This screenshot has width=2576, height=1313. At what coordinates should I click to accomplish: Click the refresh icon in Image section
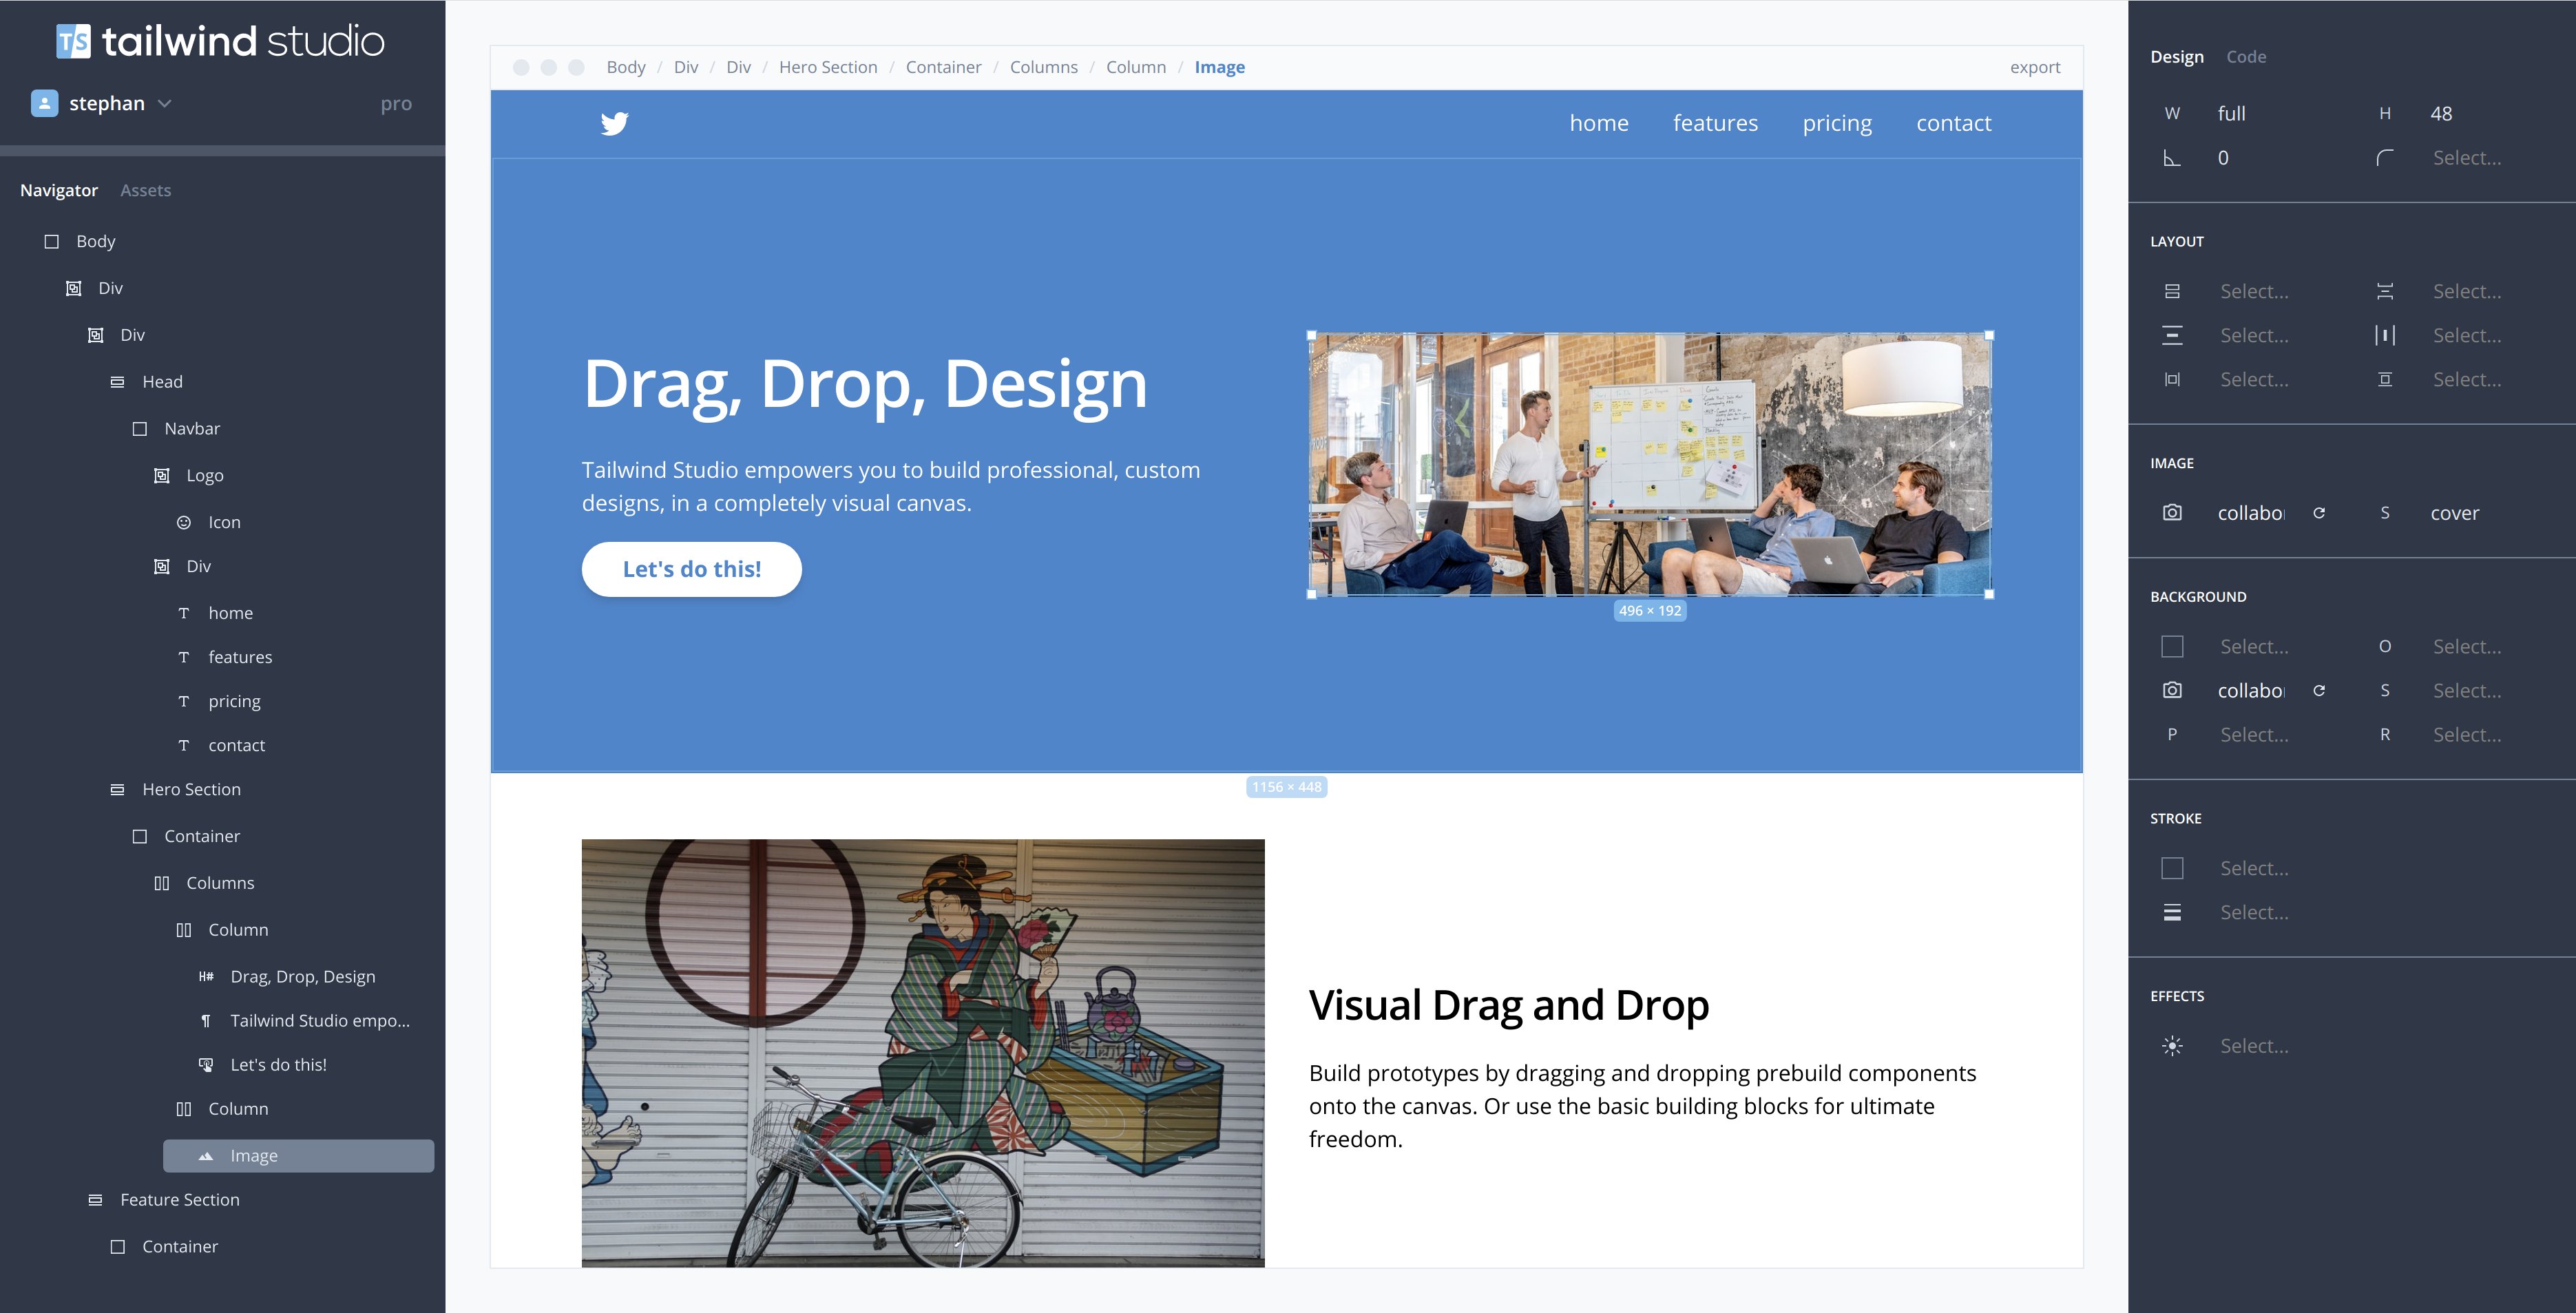click(x=2319, y=512)
